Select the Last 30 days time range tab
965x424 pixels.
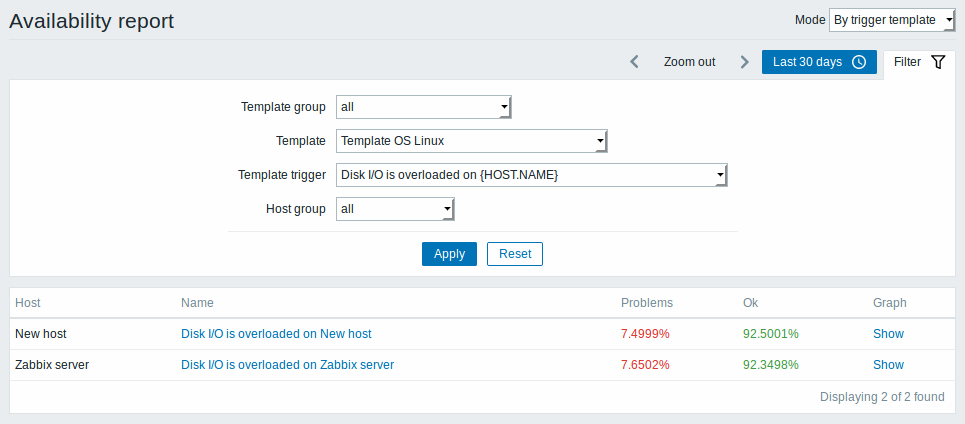(x=819, y=62)
